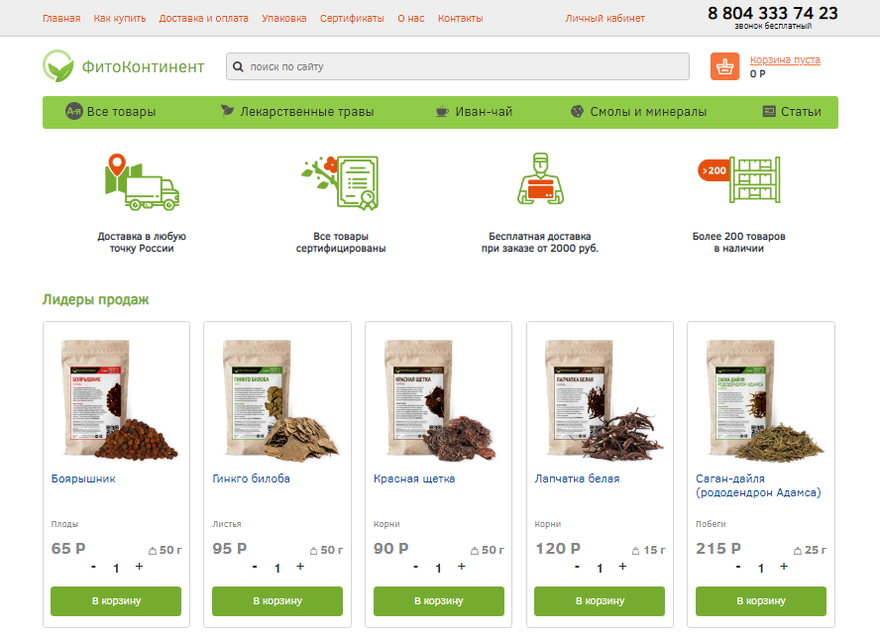Click the certificate icon with flower
The height and width of the screenshot is (637, 880).
tap(340, 182)
